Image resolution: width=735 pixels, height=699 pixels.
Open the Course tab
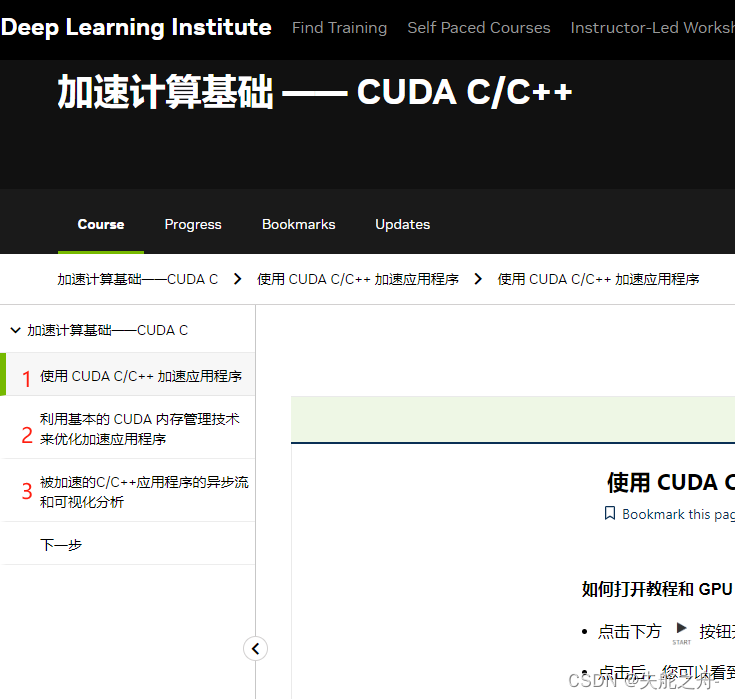101,225
